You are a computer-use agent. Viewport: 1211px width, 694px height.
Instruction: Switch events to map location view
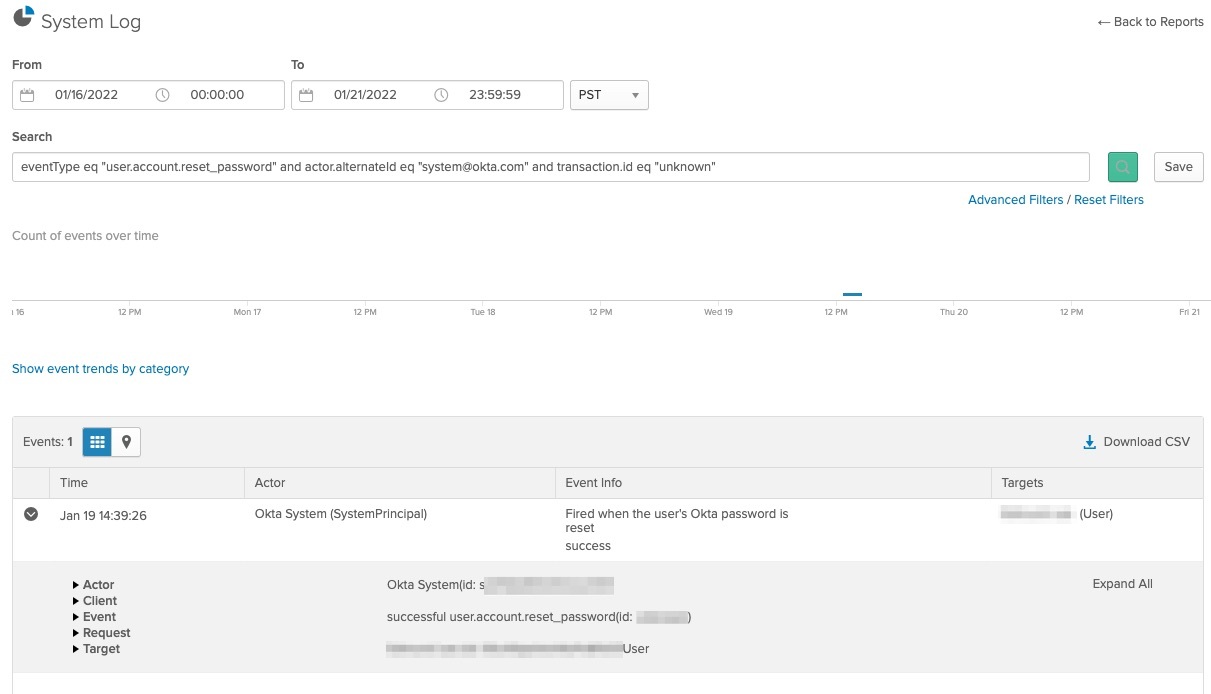[124, 441]
